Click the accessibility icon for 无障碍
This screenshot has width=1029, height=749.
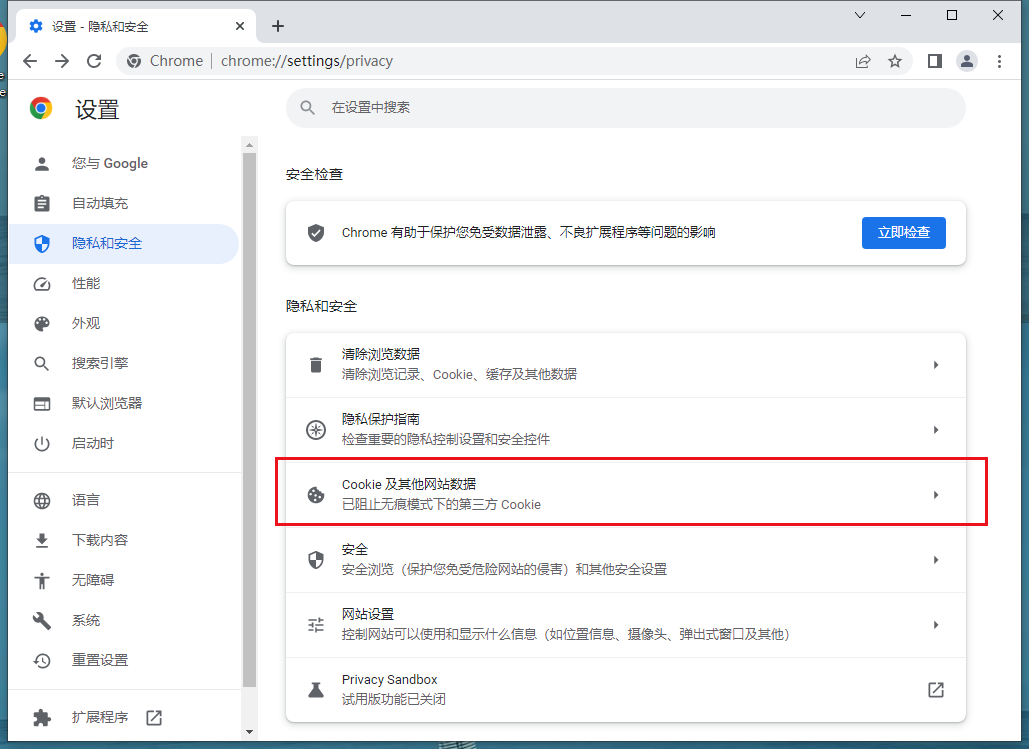click(x=42, y=580)
